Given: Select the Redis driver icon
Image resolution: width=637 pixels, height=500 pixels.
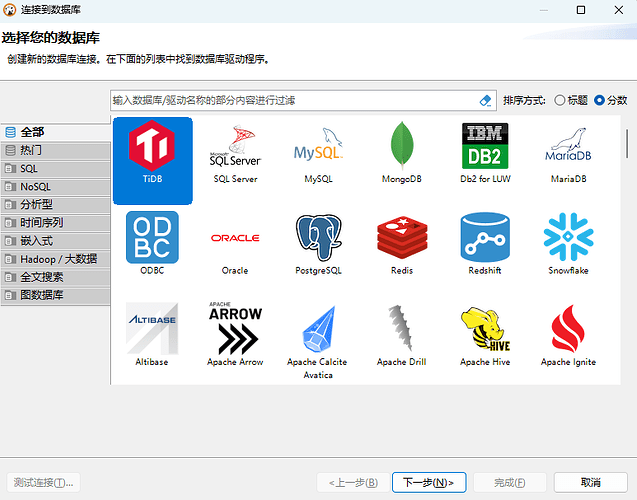Looking at the screenshot, I should [x=402, y=237].
